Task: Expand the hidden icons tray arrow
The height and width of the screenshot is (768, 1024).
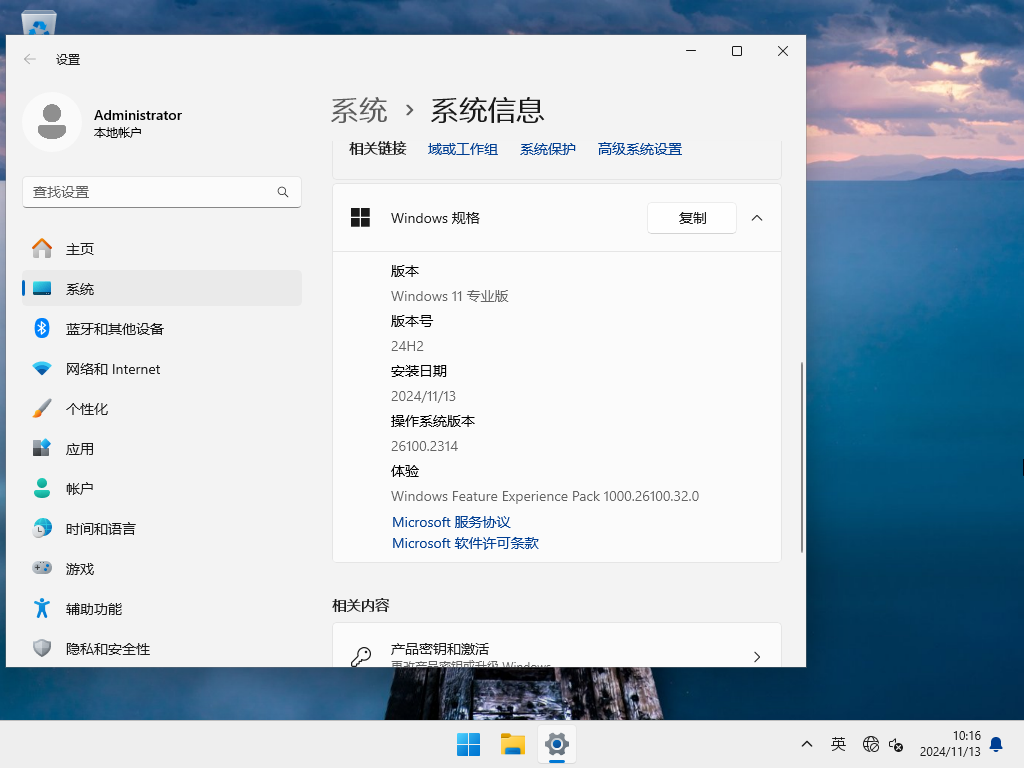Action: click(806, 744)
